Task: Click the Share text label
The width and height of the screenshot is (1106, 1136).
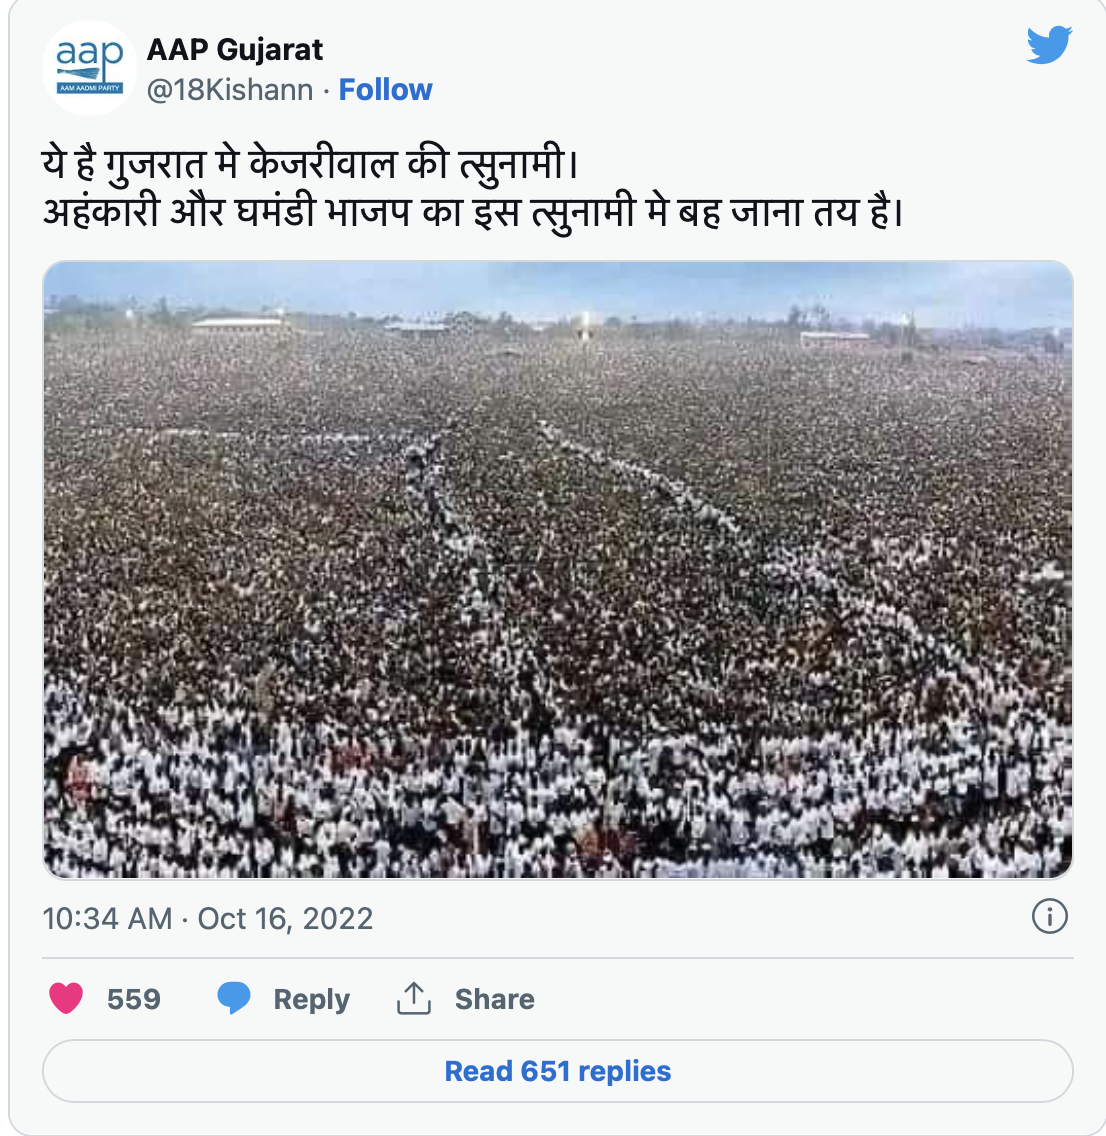Action: pos(494,999)
